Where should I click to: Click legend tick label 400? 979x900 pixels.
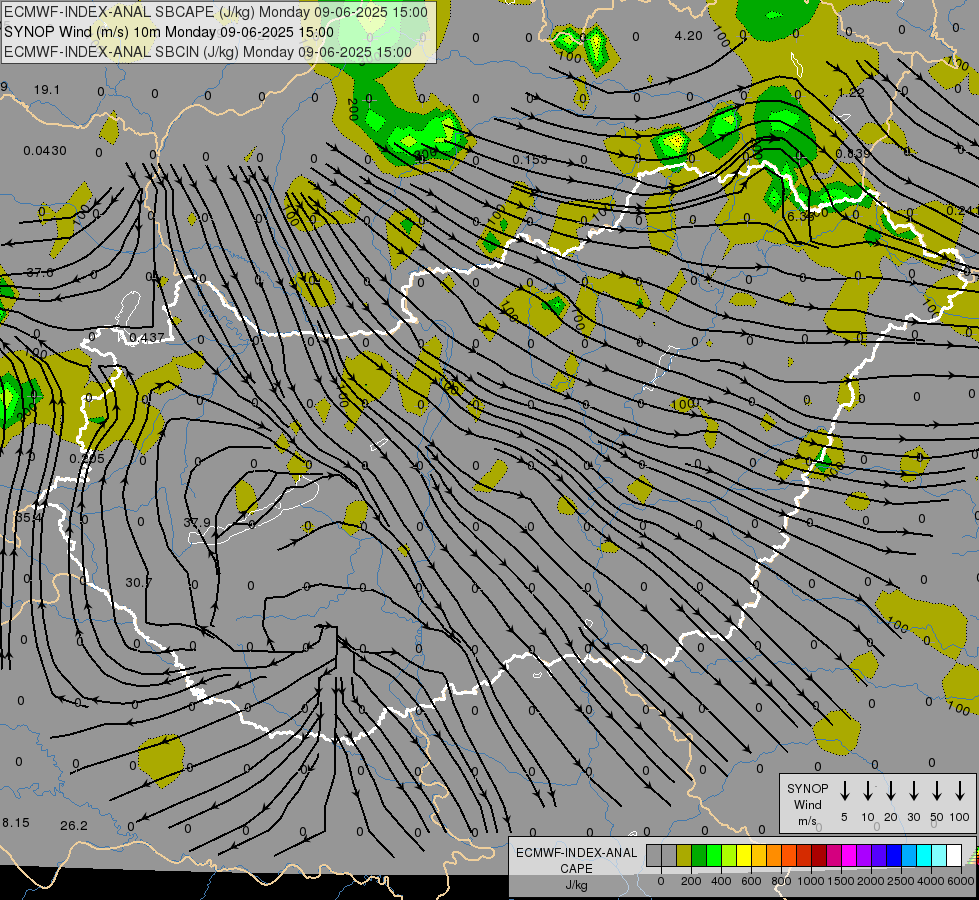[721, 881]
